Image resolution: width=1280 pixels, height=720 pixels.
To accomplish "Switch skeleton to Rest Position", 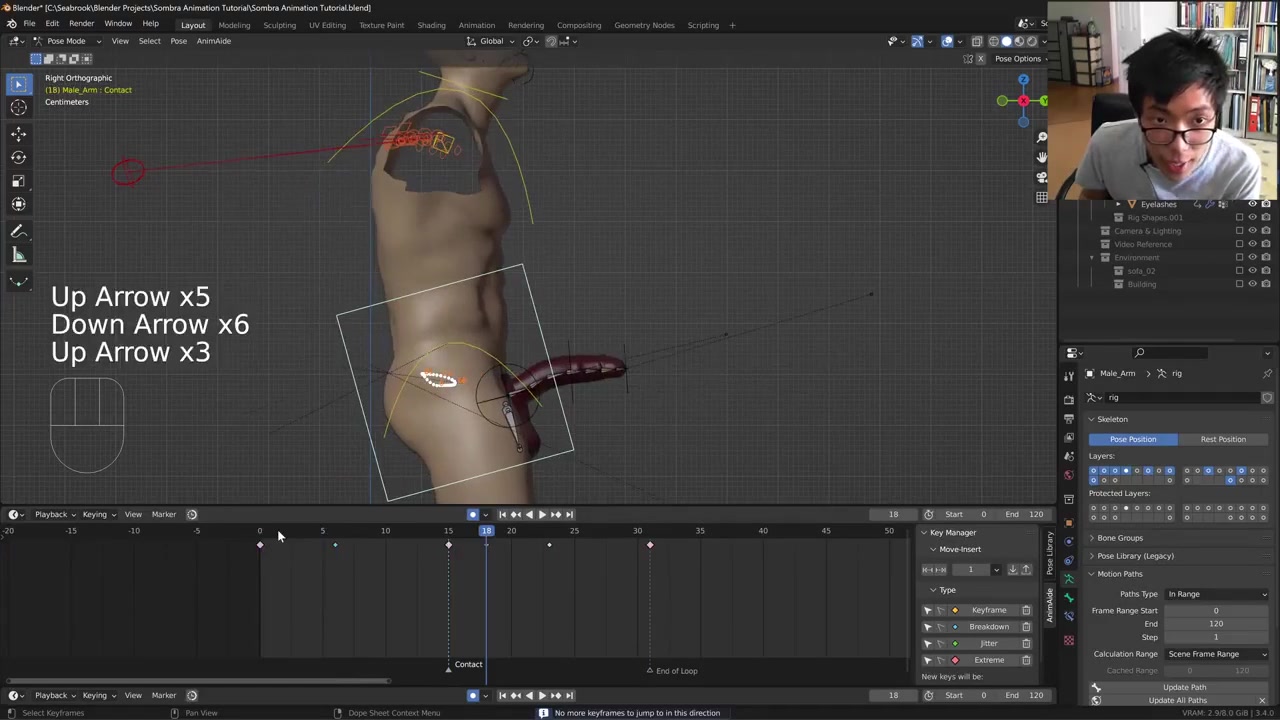I will pos(1222,439).
